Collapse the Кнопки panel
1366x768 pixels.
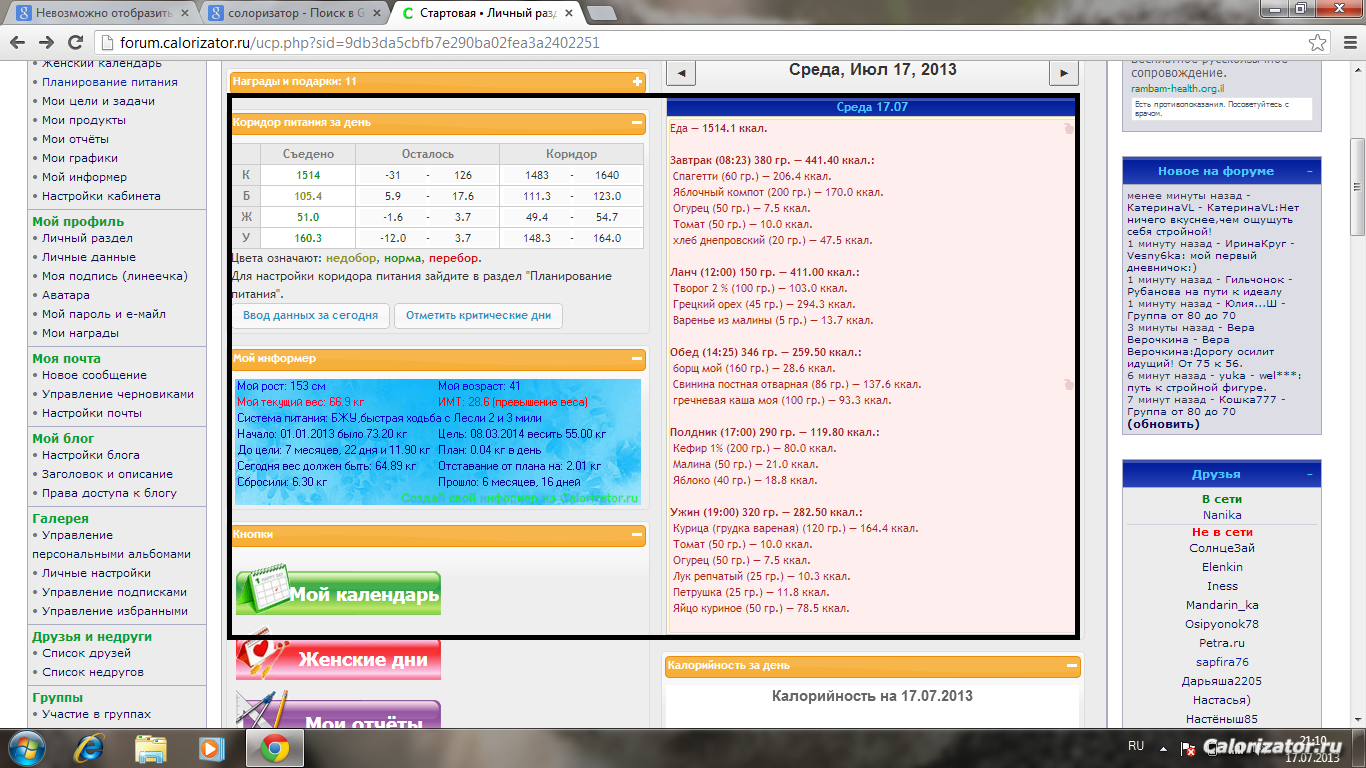click(x=637, y=535)
